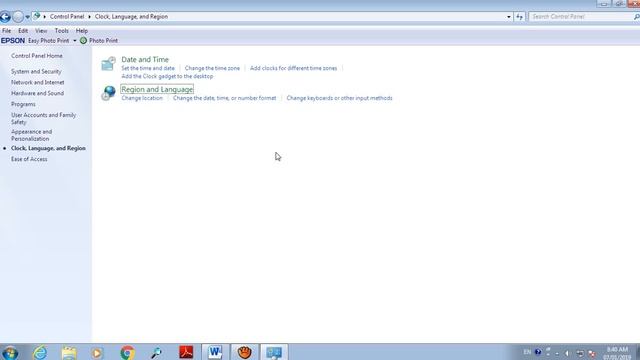Open the Edit menu
The width and height of the screenshot is (640, 360).
coord(23,31)
